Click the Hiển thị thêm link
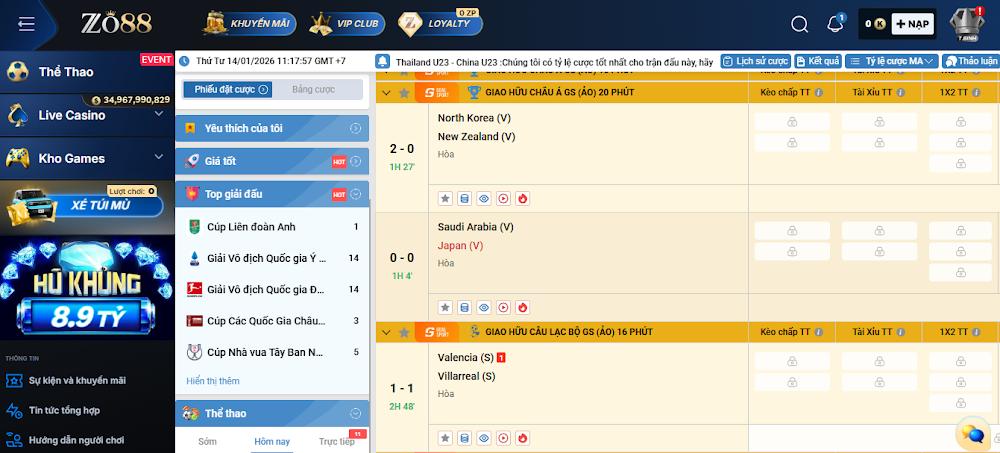This screenshot has width=1000, height=453. (213, 381)
